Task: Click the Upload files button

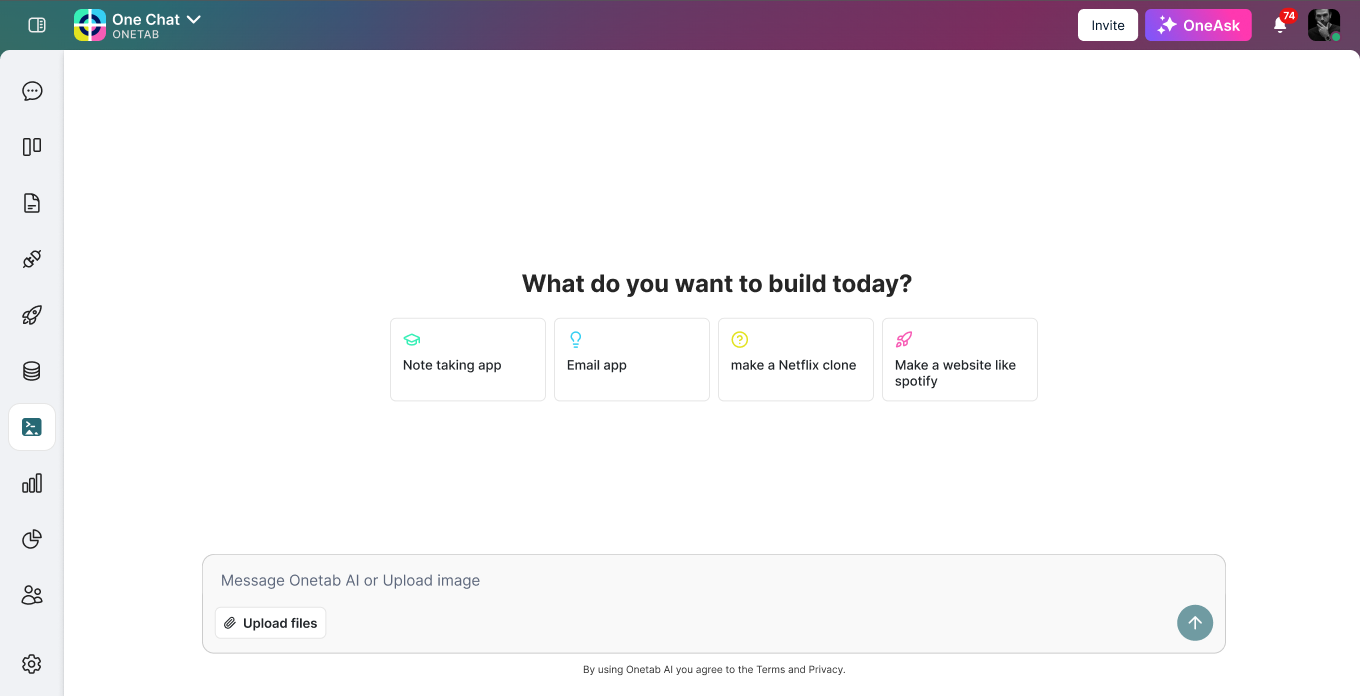Action: coord(270,622)
